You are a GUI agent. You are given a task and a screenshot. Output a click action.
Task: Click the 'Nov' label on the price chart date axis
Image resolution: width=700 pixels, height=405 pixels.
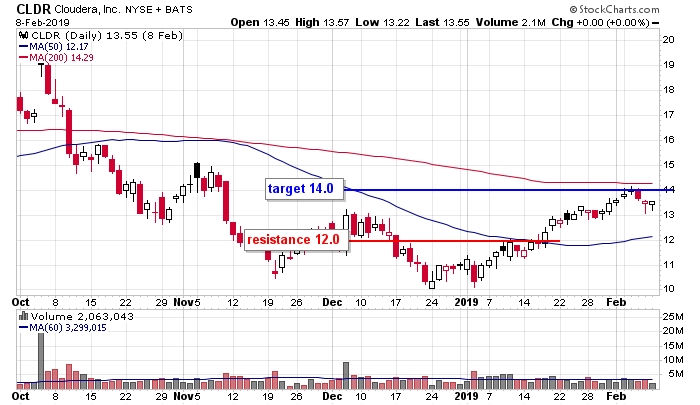pyautogui.click(x=183, y=302)
